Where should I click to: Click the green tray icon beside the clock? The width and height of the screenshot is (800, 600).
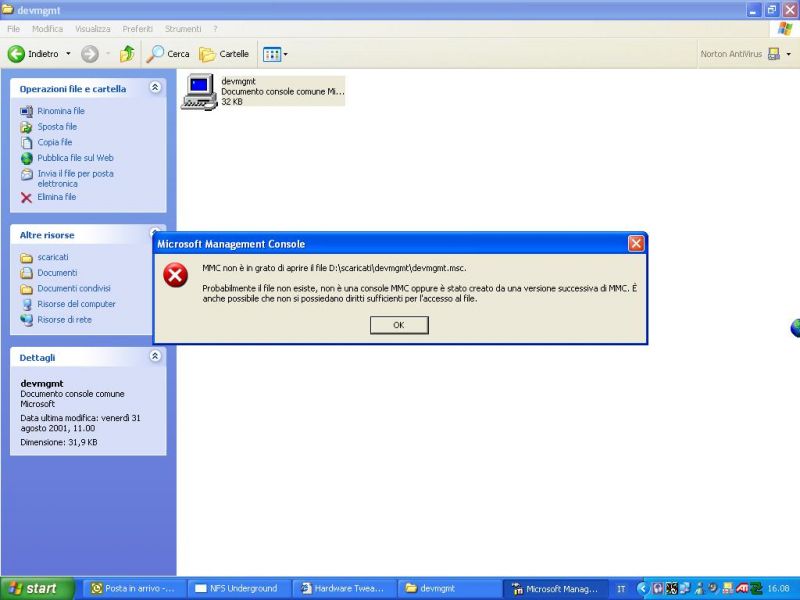(756, 589)
